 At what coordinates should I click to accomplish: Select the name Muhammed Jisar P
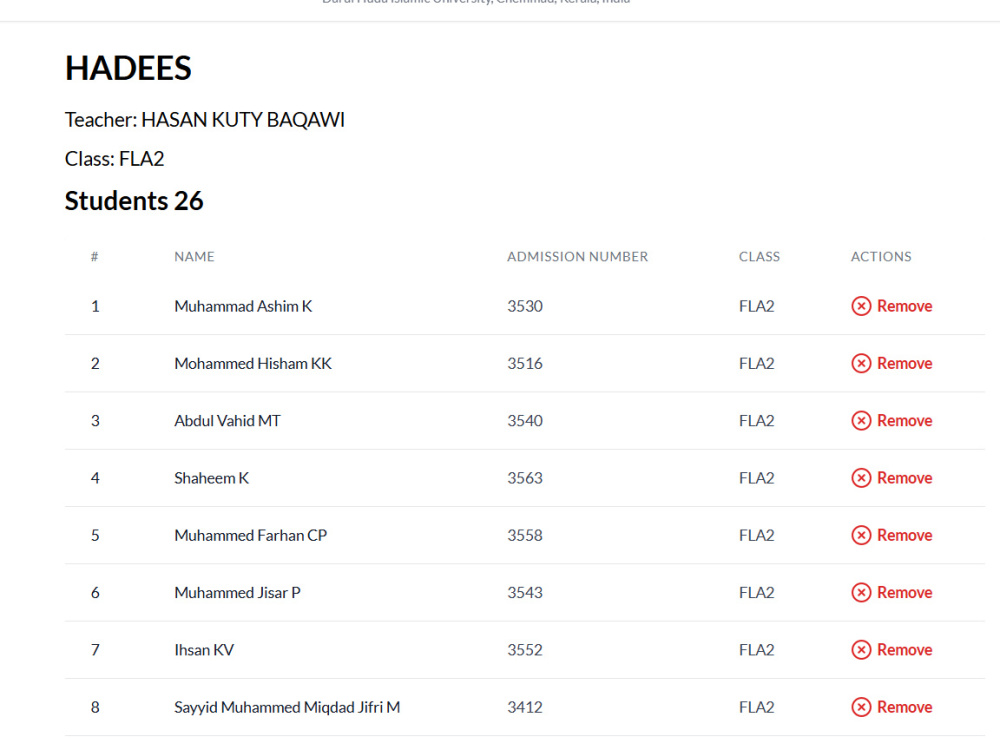[x=237, y=592]
